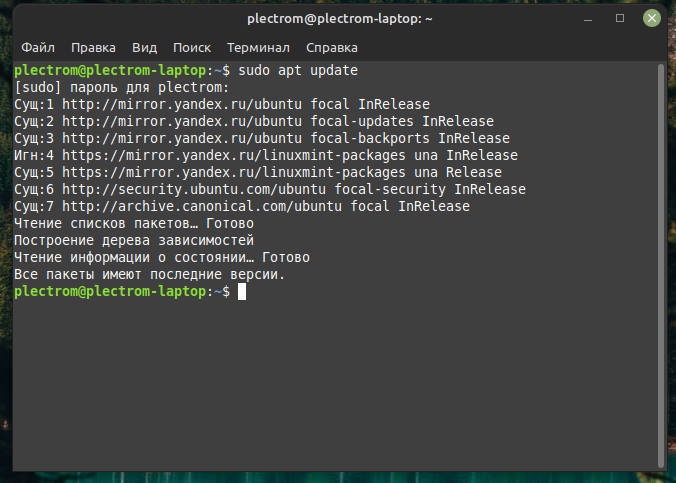Viewport: 676px width, 483px height.
Task: Click the Сущ:5 linuxmint-packages una Release line
Action: pos(258,172)
